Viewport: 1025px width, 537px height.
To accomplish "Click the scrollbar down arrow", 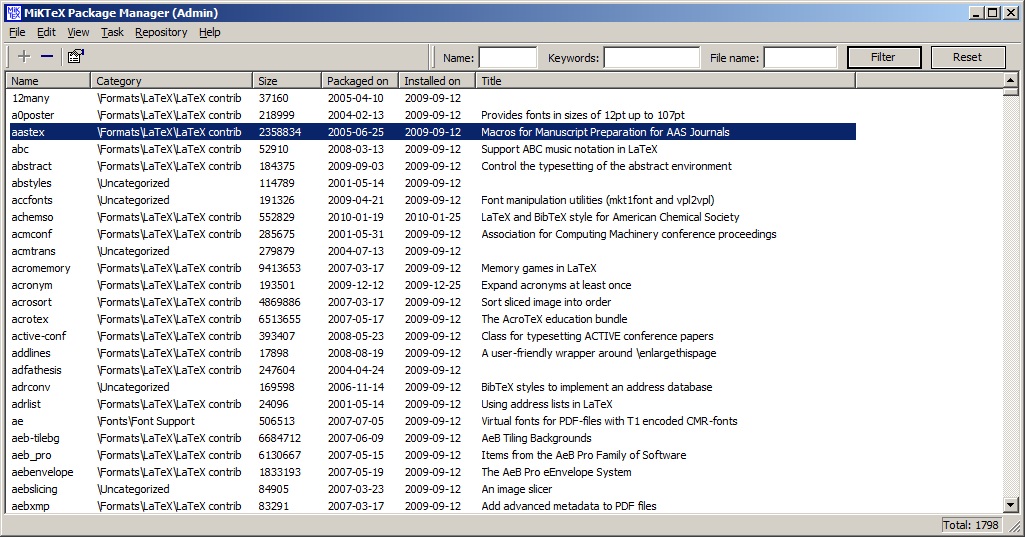I will point(1011,505).
